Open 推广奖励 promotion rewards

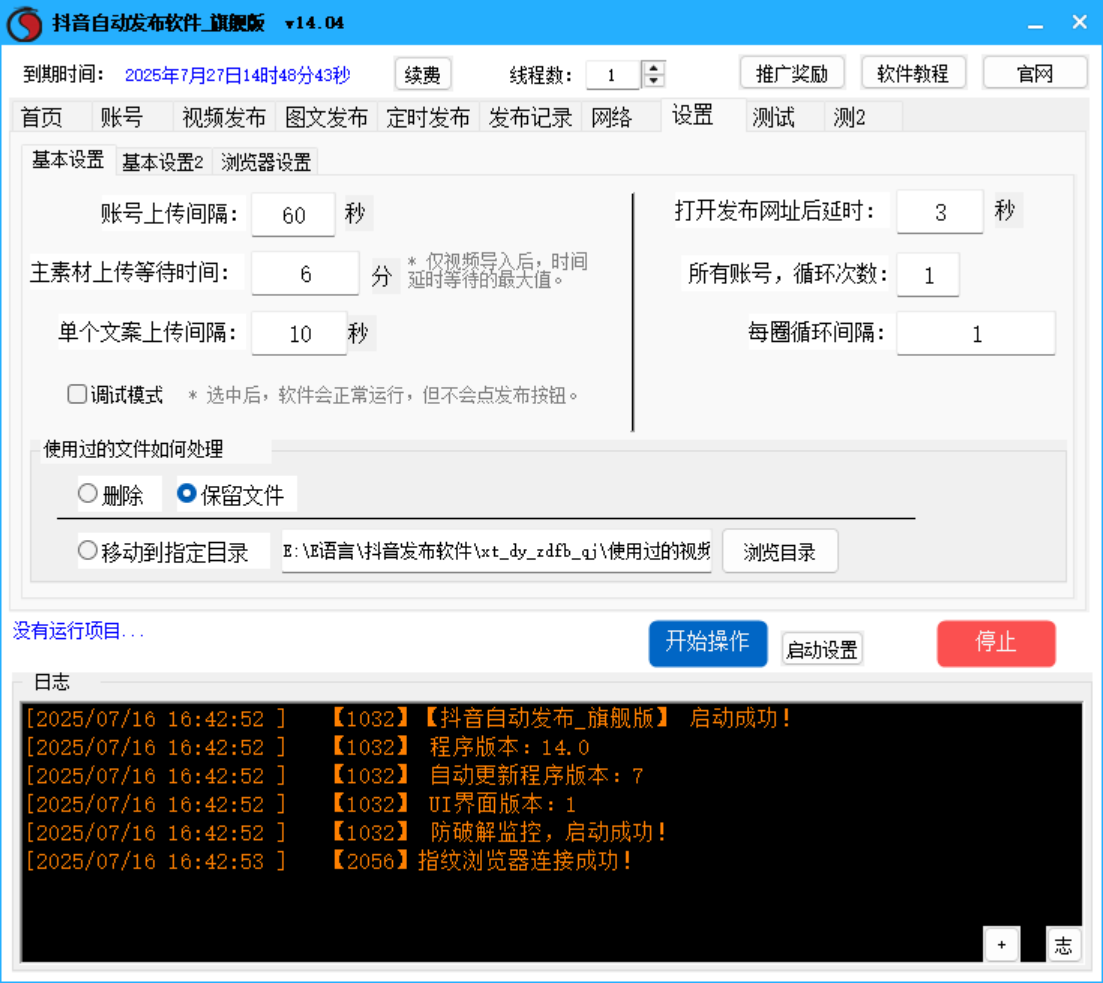(x=791, y=74)
